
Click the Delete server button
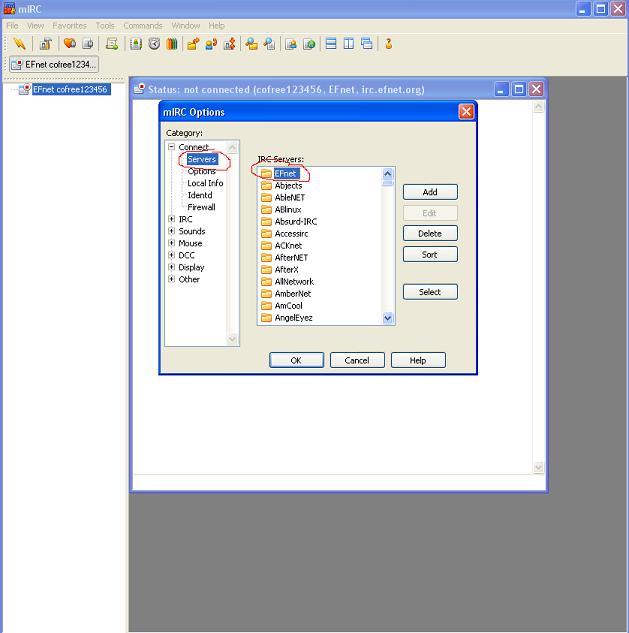click(x=430, y=233)
